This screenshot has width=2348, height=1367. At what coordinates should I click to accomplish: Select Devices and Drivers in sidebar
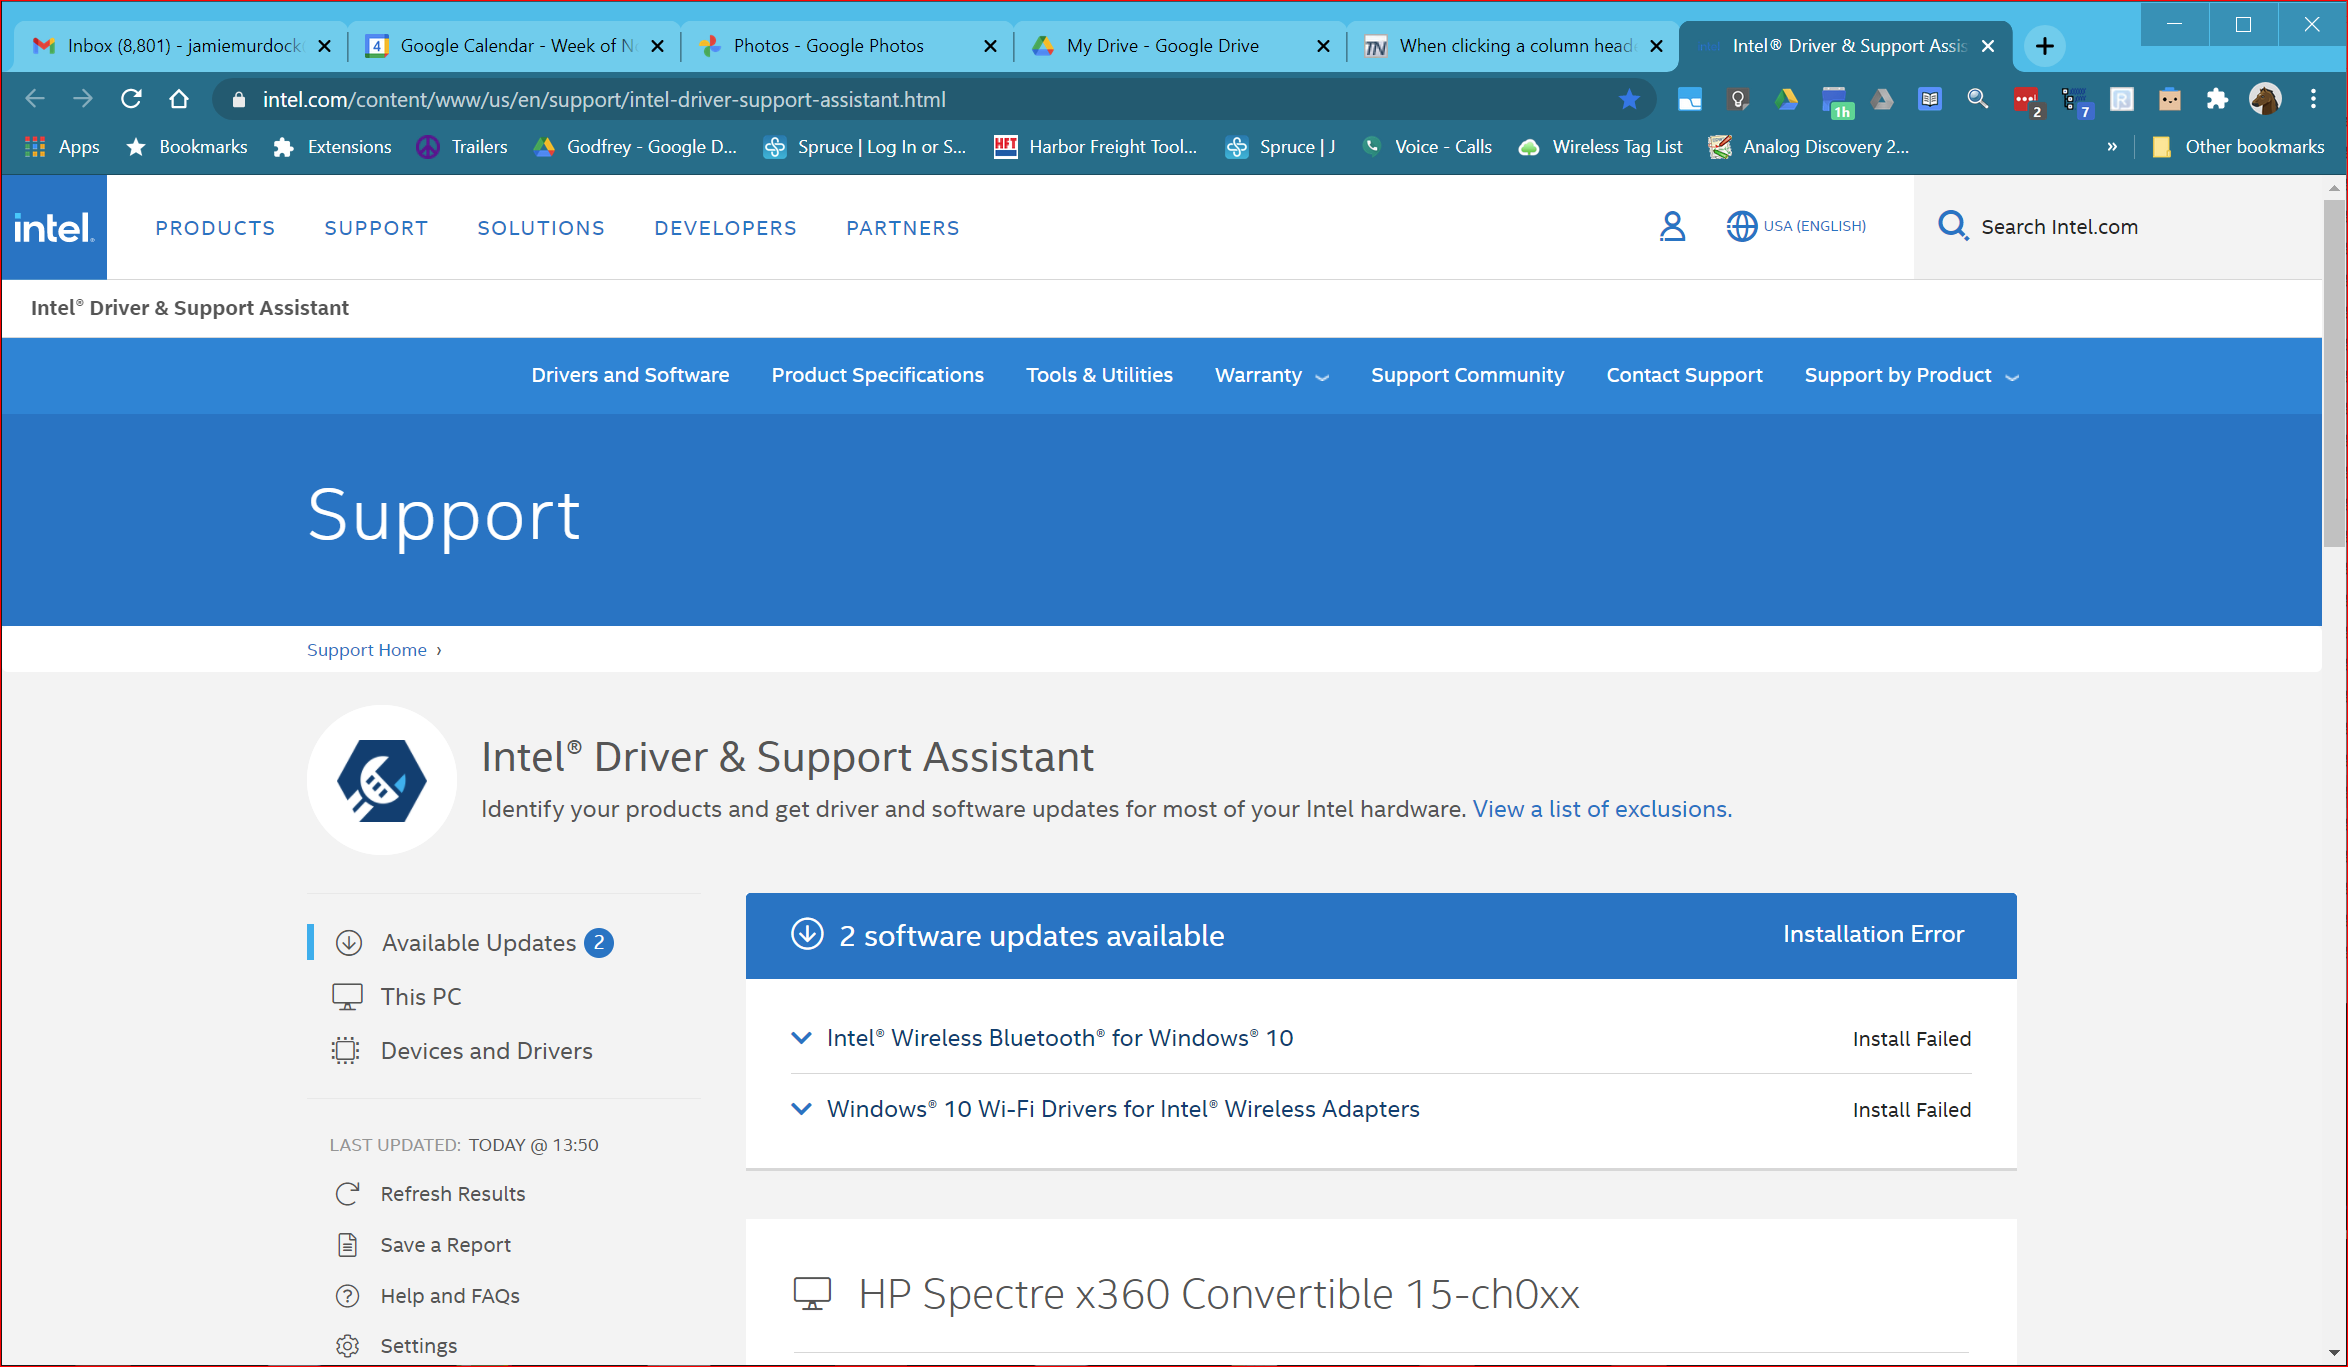click(x=486, y=1051)
